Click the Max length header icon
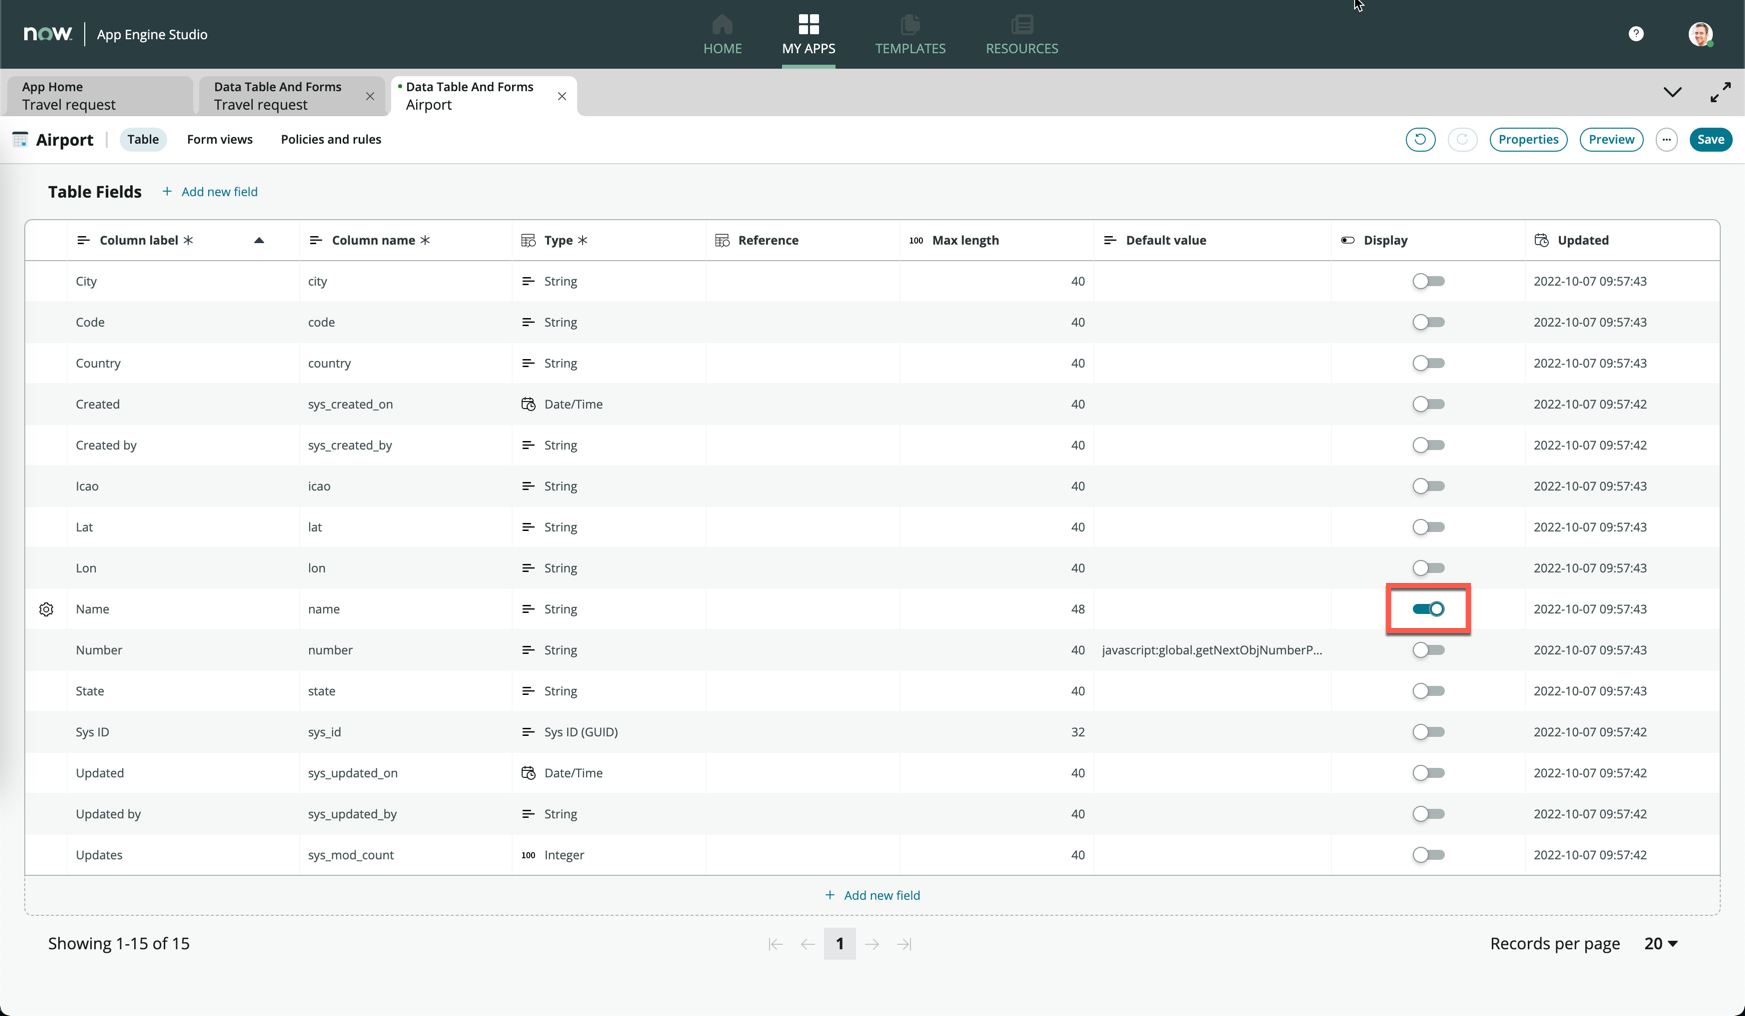Viewport: 1745px width, 1016px height. (916, 240)
